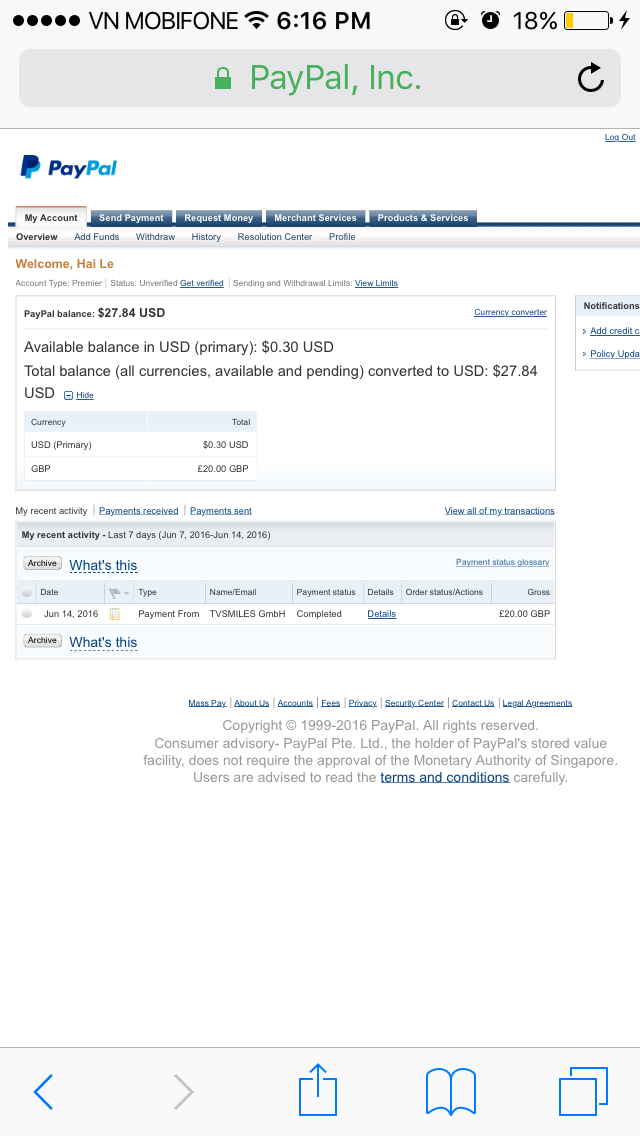640x1136 pixels.
Task: Open Details link for TVSMILES payment
Action: [x=381, y=614]
